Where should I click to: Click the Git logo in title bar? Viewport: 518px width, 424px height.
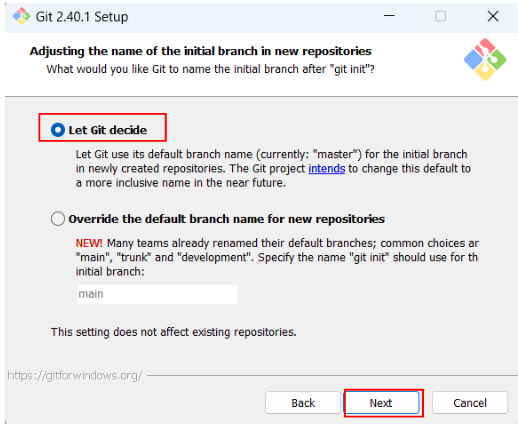click(21, 16)
